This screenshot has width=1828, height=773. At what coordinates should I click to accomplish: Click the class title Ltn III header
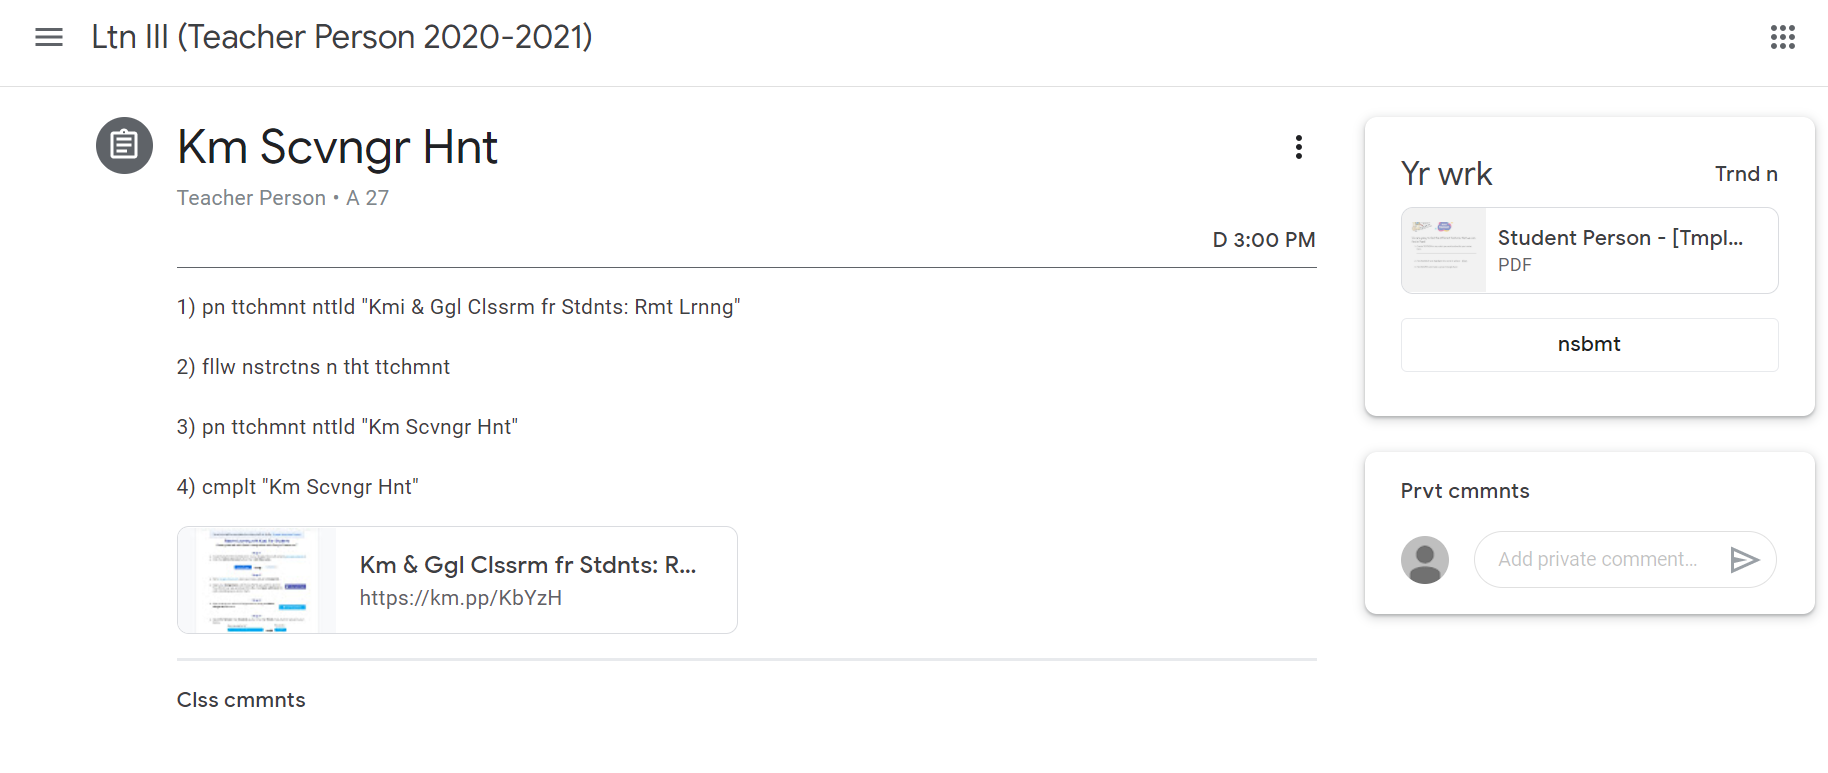tap(342, 37)
